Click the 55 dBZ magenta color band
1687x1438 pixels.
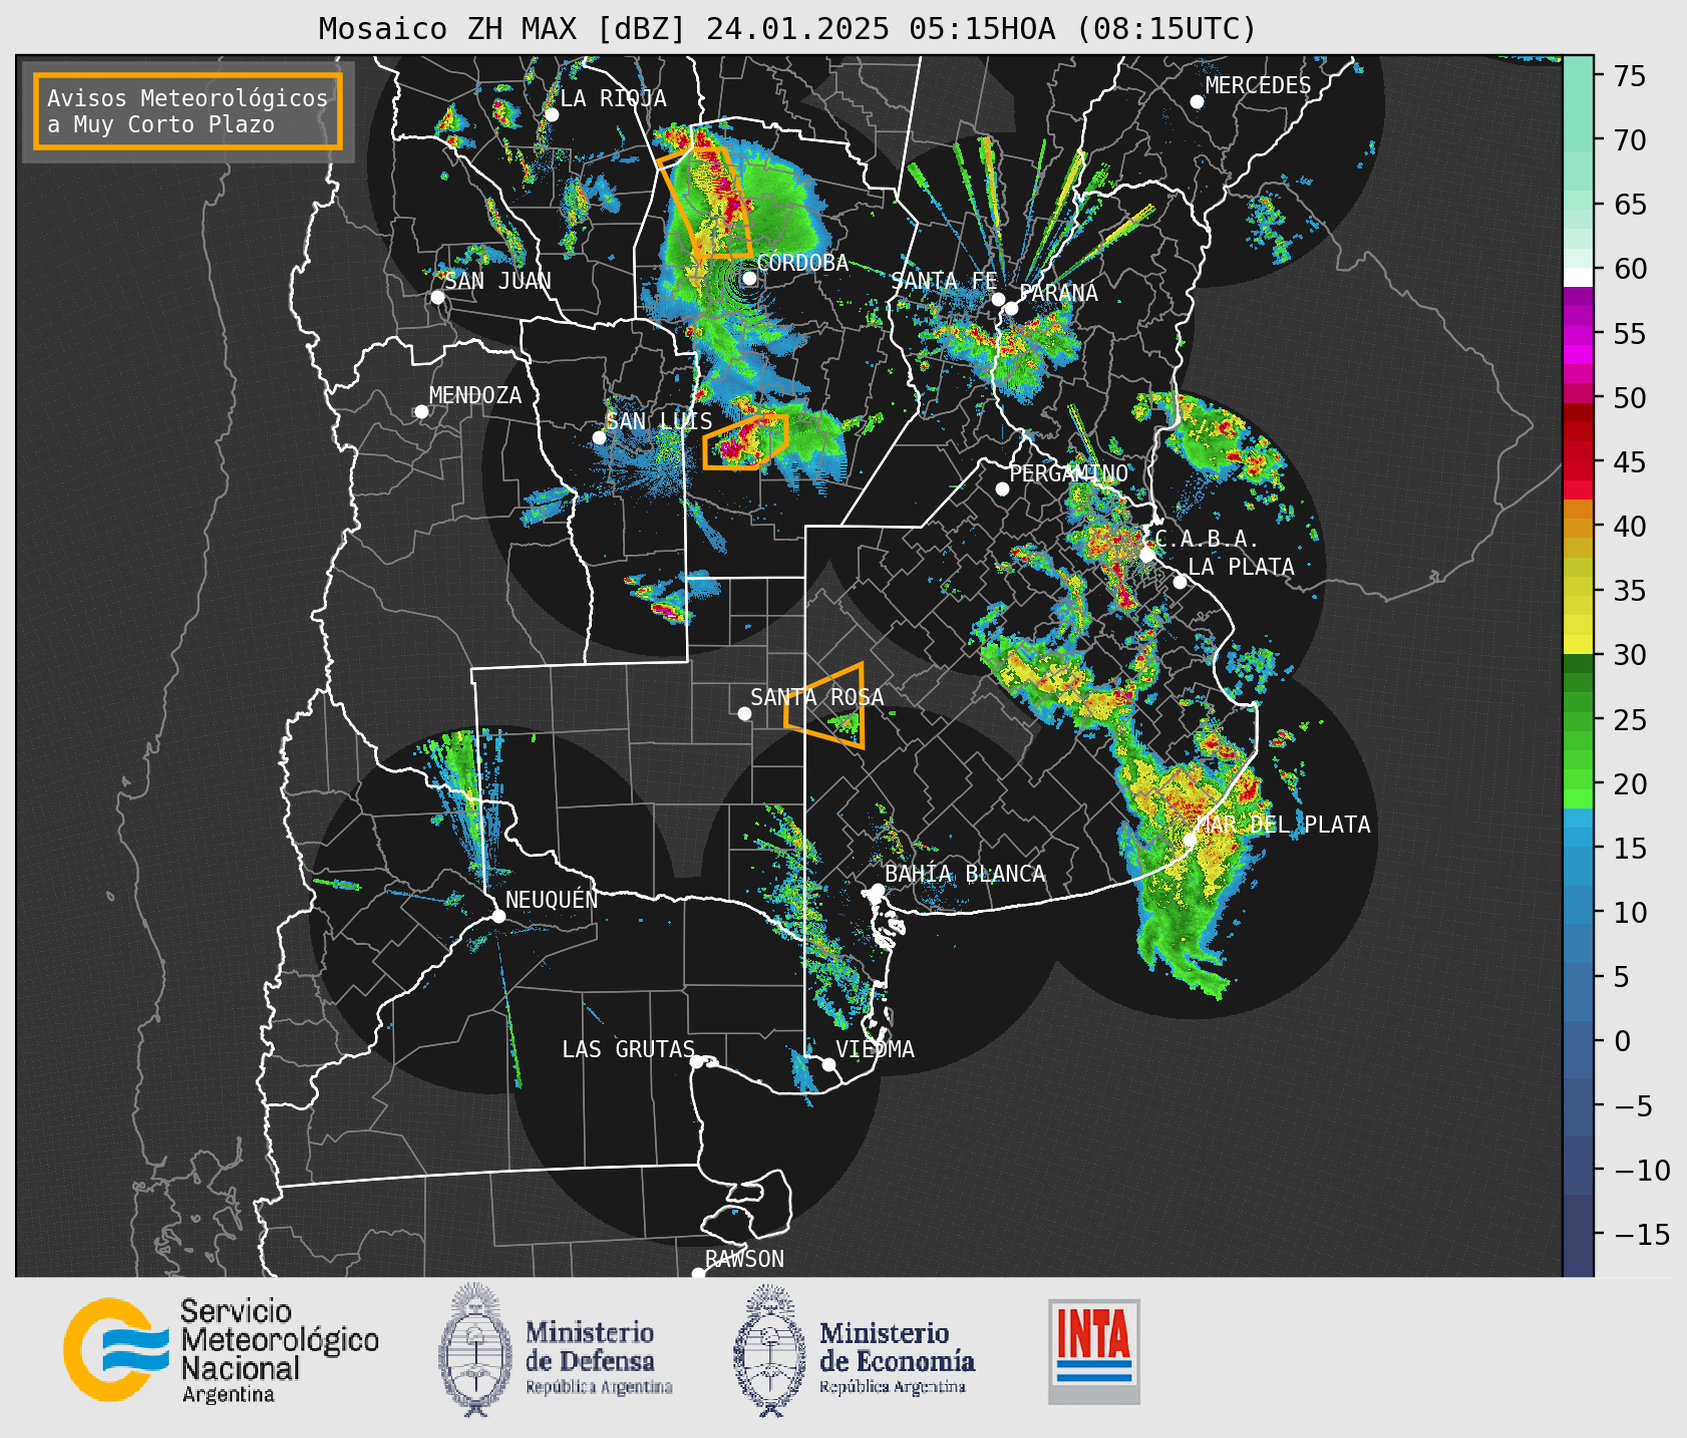pyautogui.click(x=1578, y=334)
